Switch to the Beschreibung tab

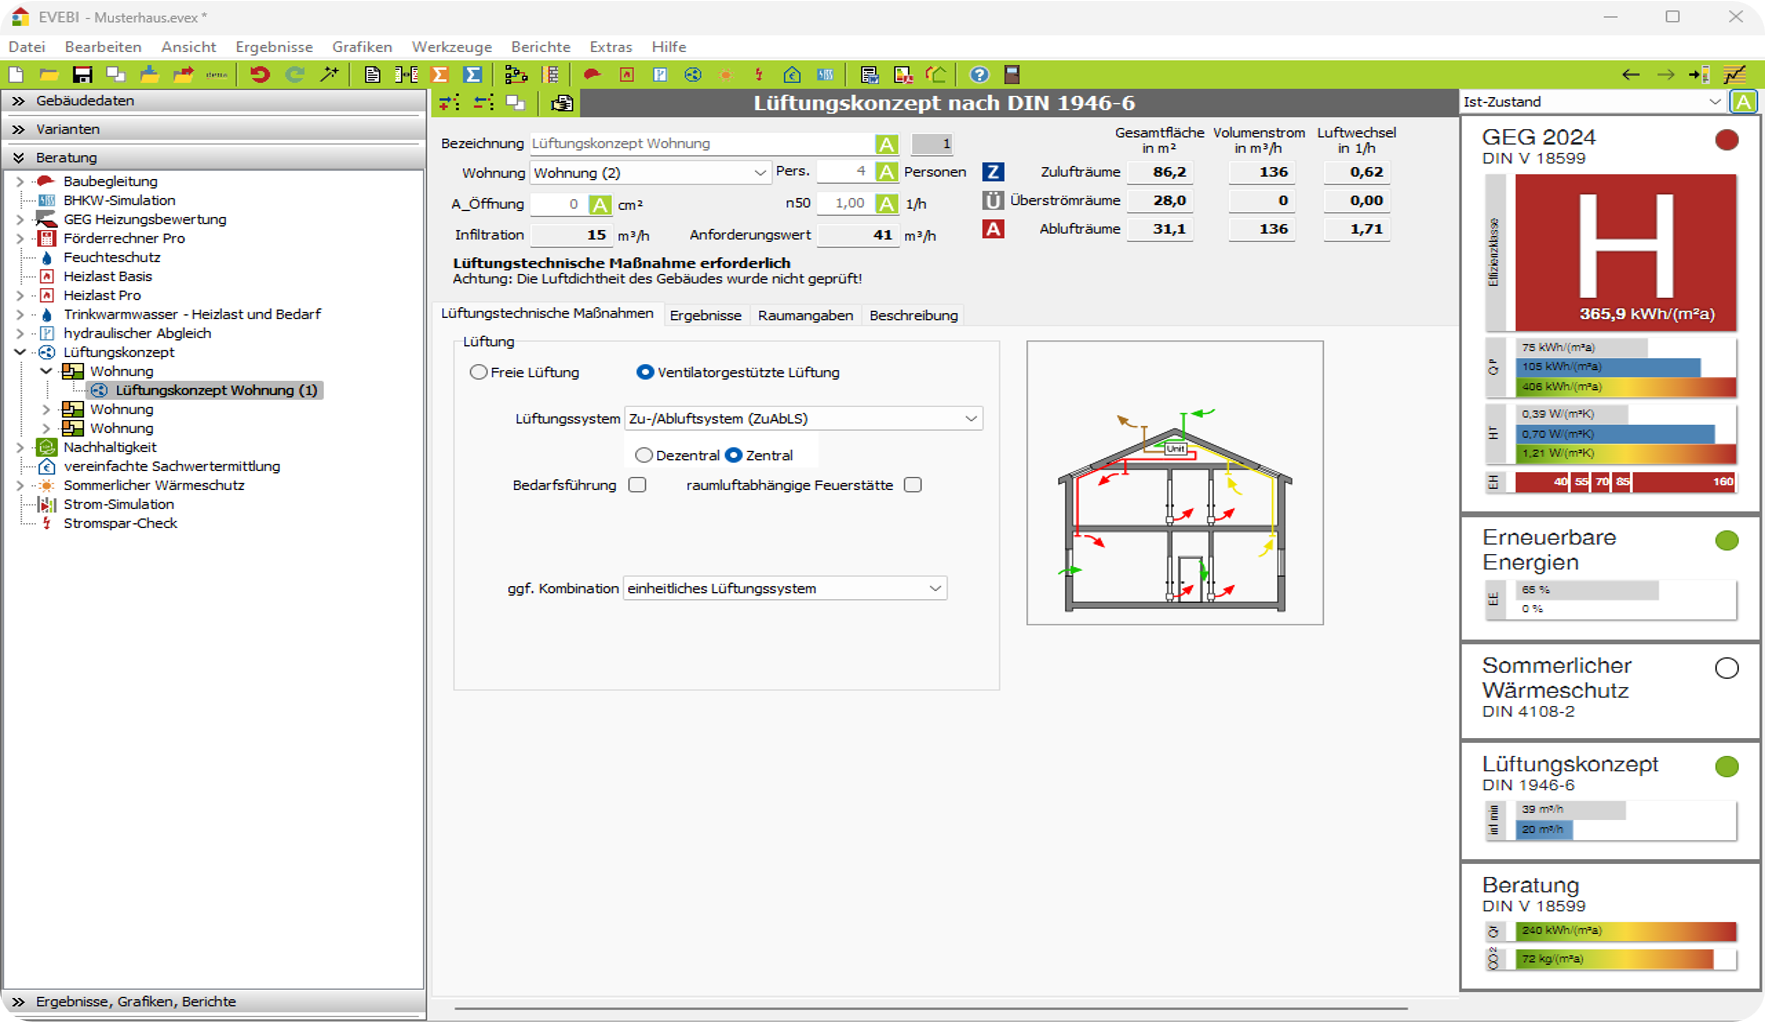[x=913, y=315]
